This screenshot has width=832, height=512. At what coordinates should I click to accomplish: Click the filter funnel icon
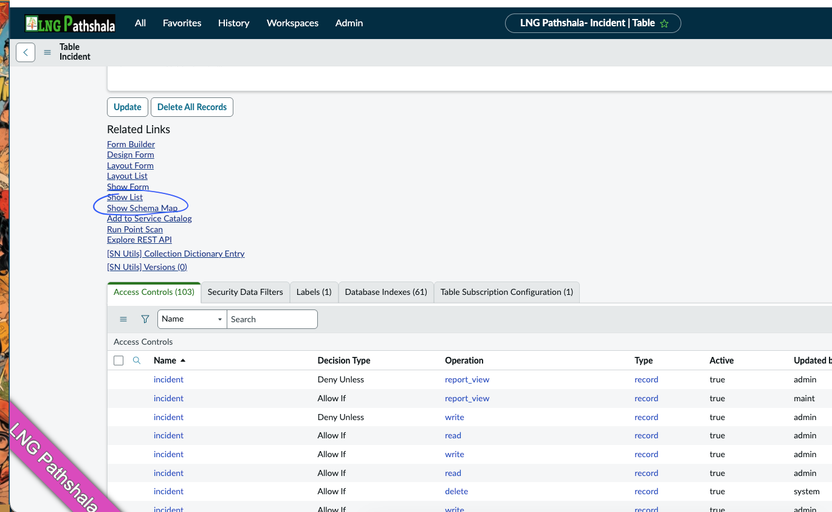(x=145, y=319)
